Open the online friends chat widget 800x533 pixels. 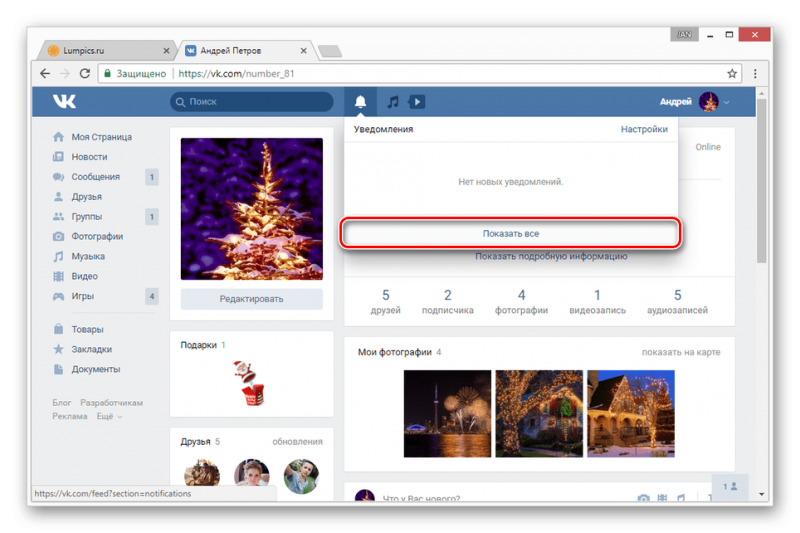point(730,487)
